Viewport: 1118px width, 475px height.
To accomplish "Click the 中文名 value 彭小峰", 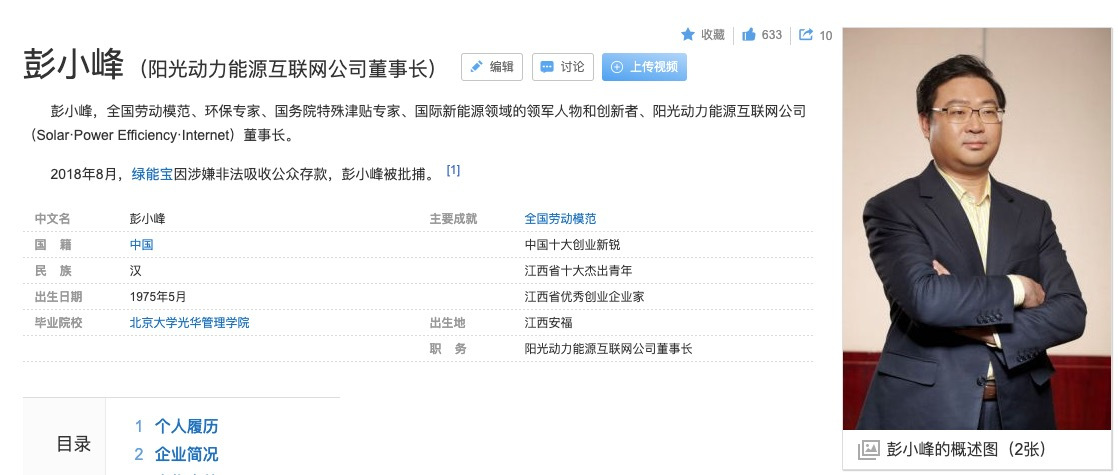I will (148, 219).
